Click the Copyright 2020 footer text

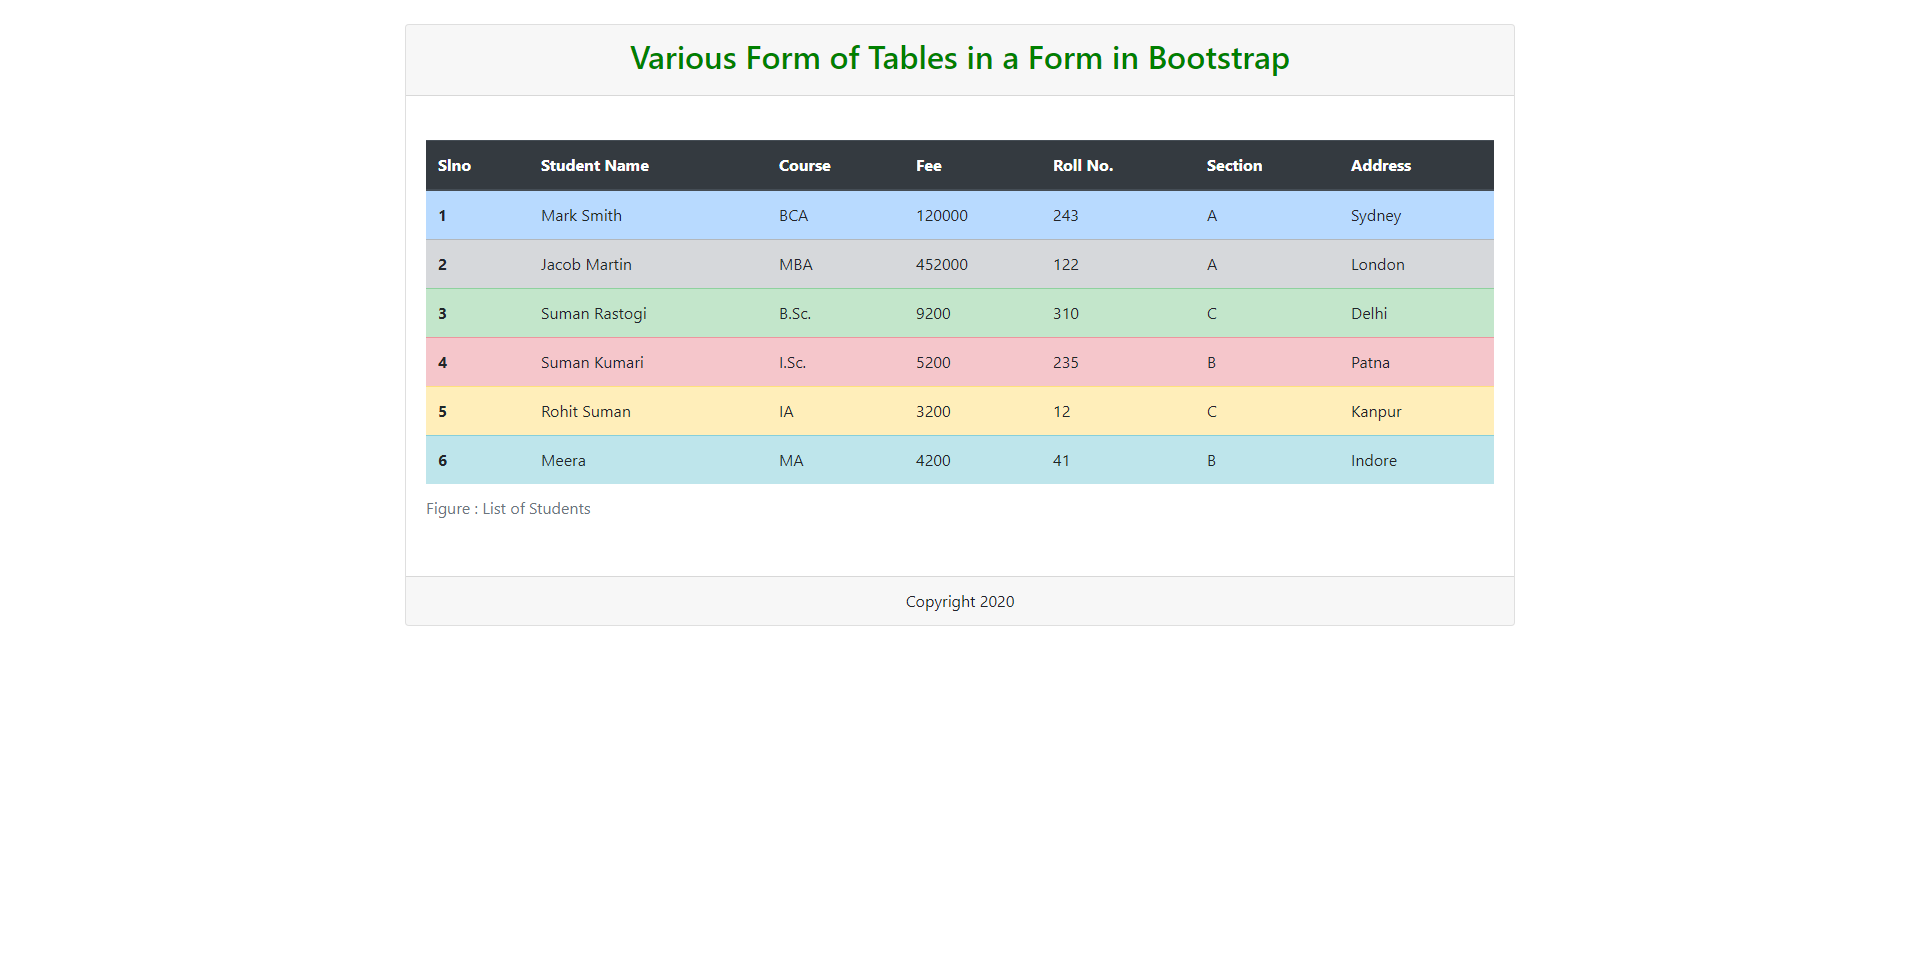pyautogui.click(x=959, y=601)
